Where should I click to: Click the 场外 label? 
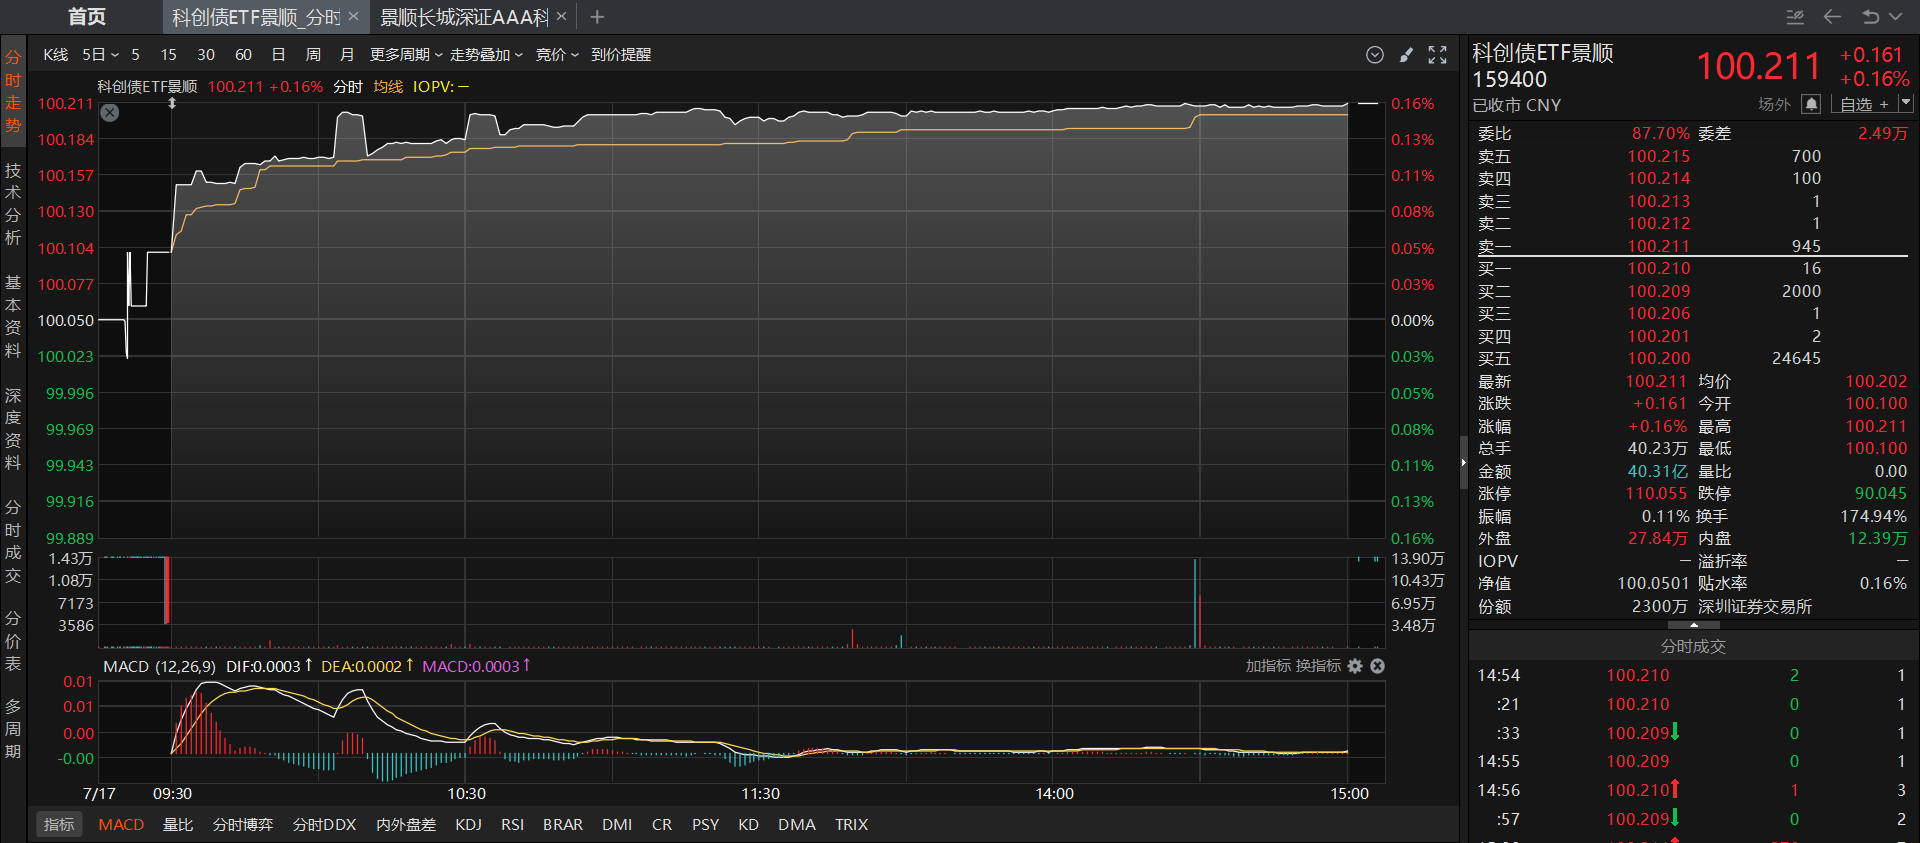click(1774, 104)
